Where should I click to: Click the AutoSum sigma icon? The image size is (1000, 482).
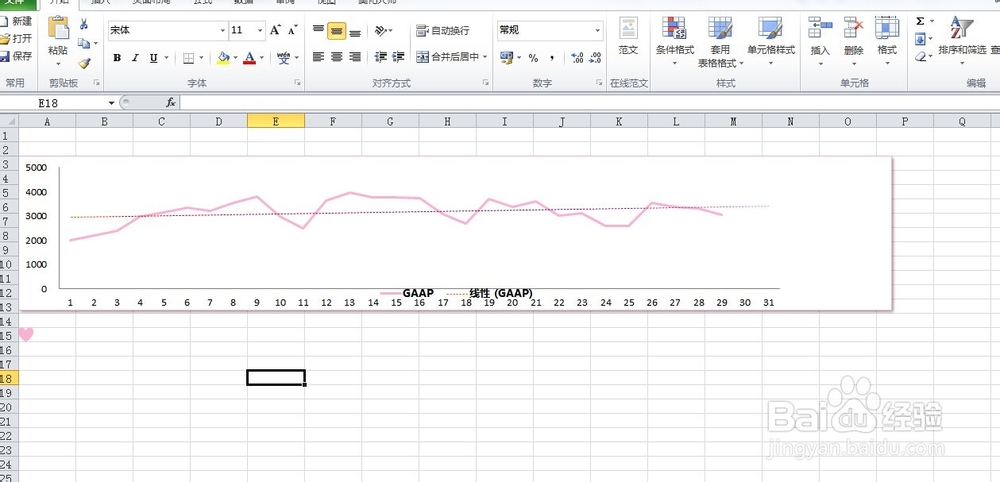point(920,22)
